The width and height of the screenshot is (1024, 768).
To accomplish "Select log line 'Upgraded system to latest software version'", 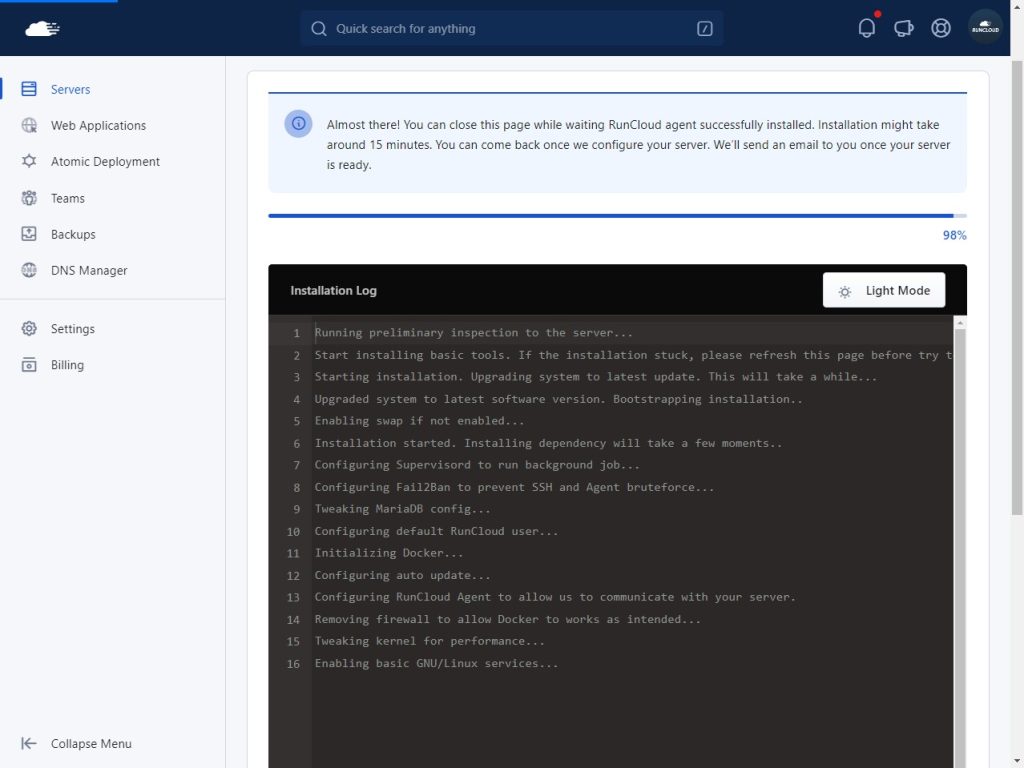I will tap(558, 399).
